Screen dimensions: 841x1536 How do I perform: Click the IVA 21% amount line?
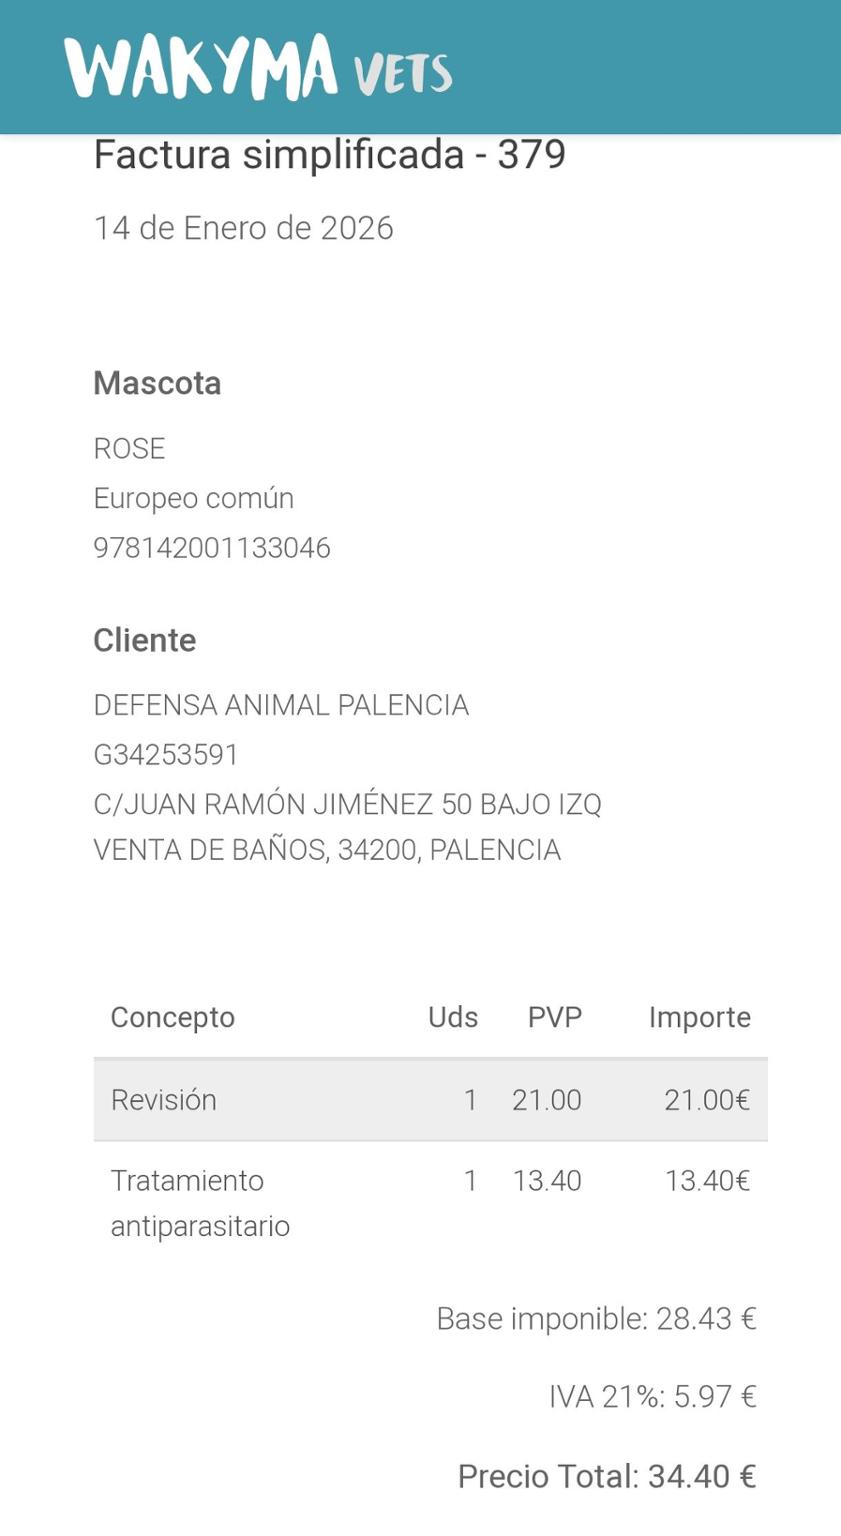tap(652, 1396)
